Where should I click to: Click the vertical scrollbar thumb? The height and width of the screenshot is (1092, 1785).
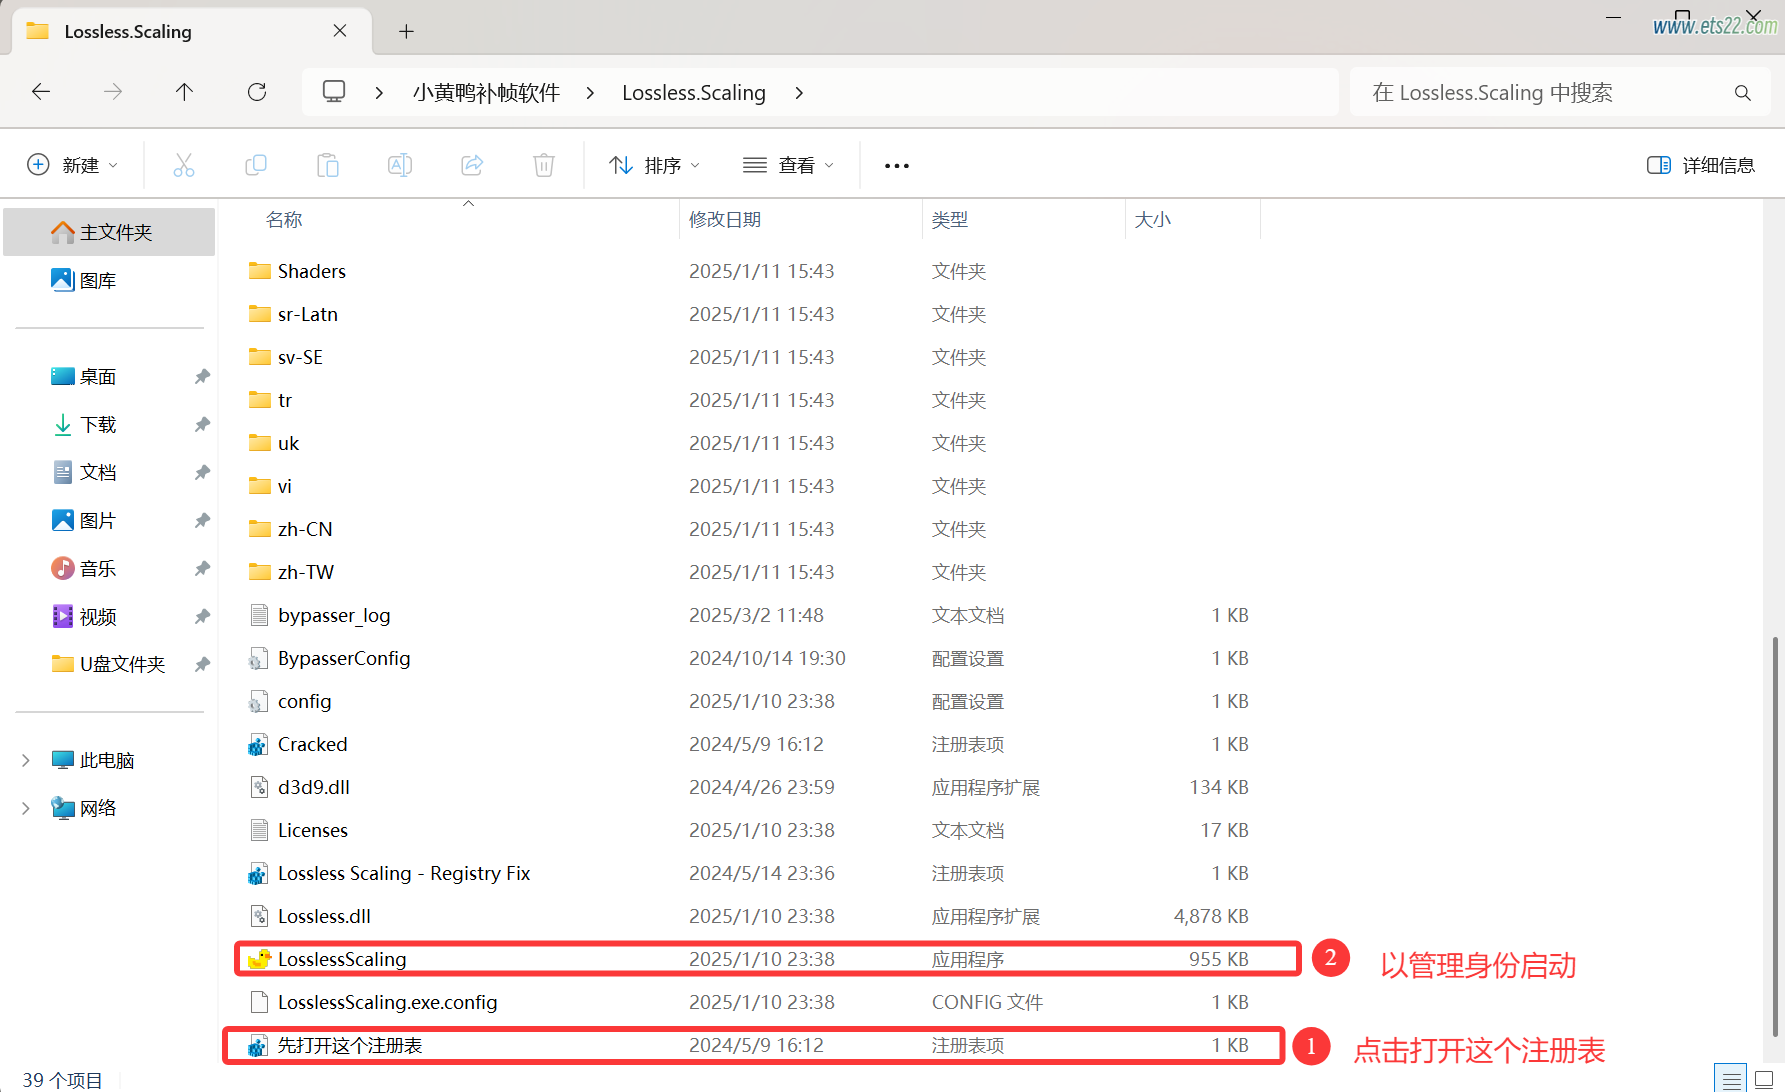[x=1775, y=836]
